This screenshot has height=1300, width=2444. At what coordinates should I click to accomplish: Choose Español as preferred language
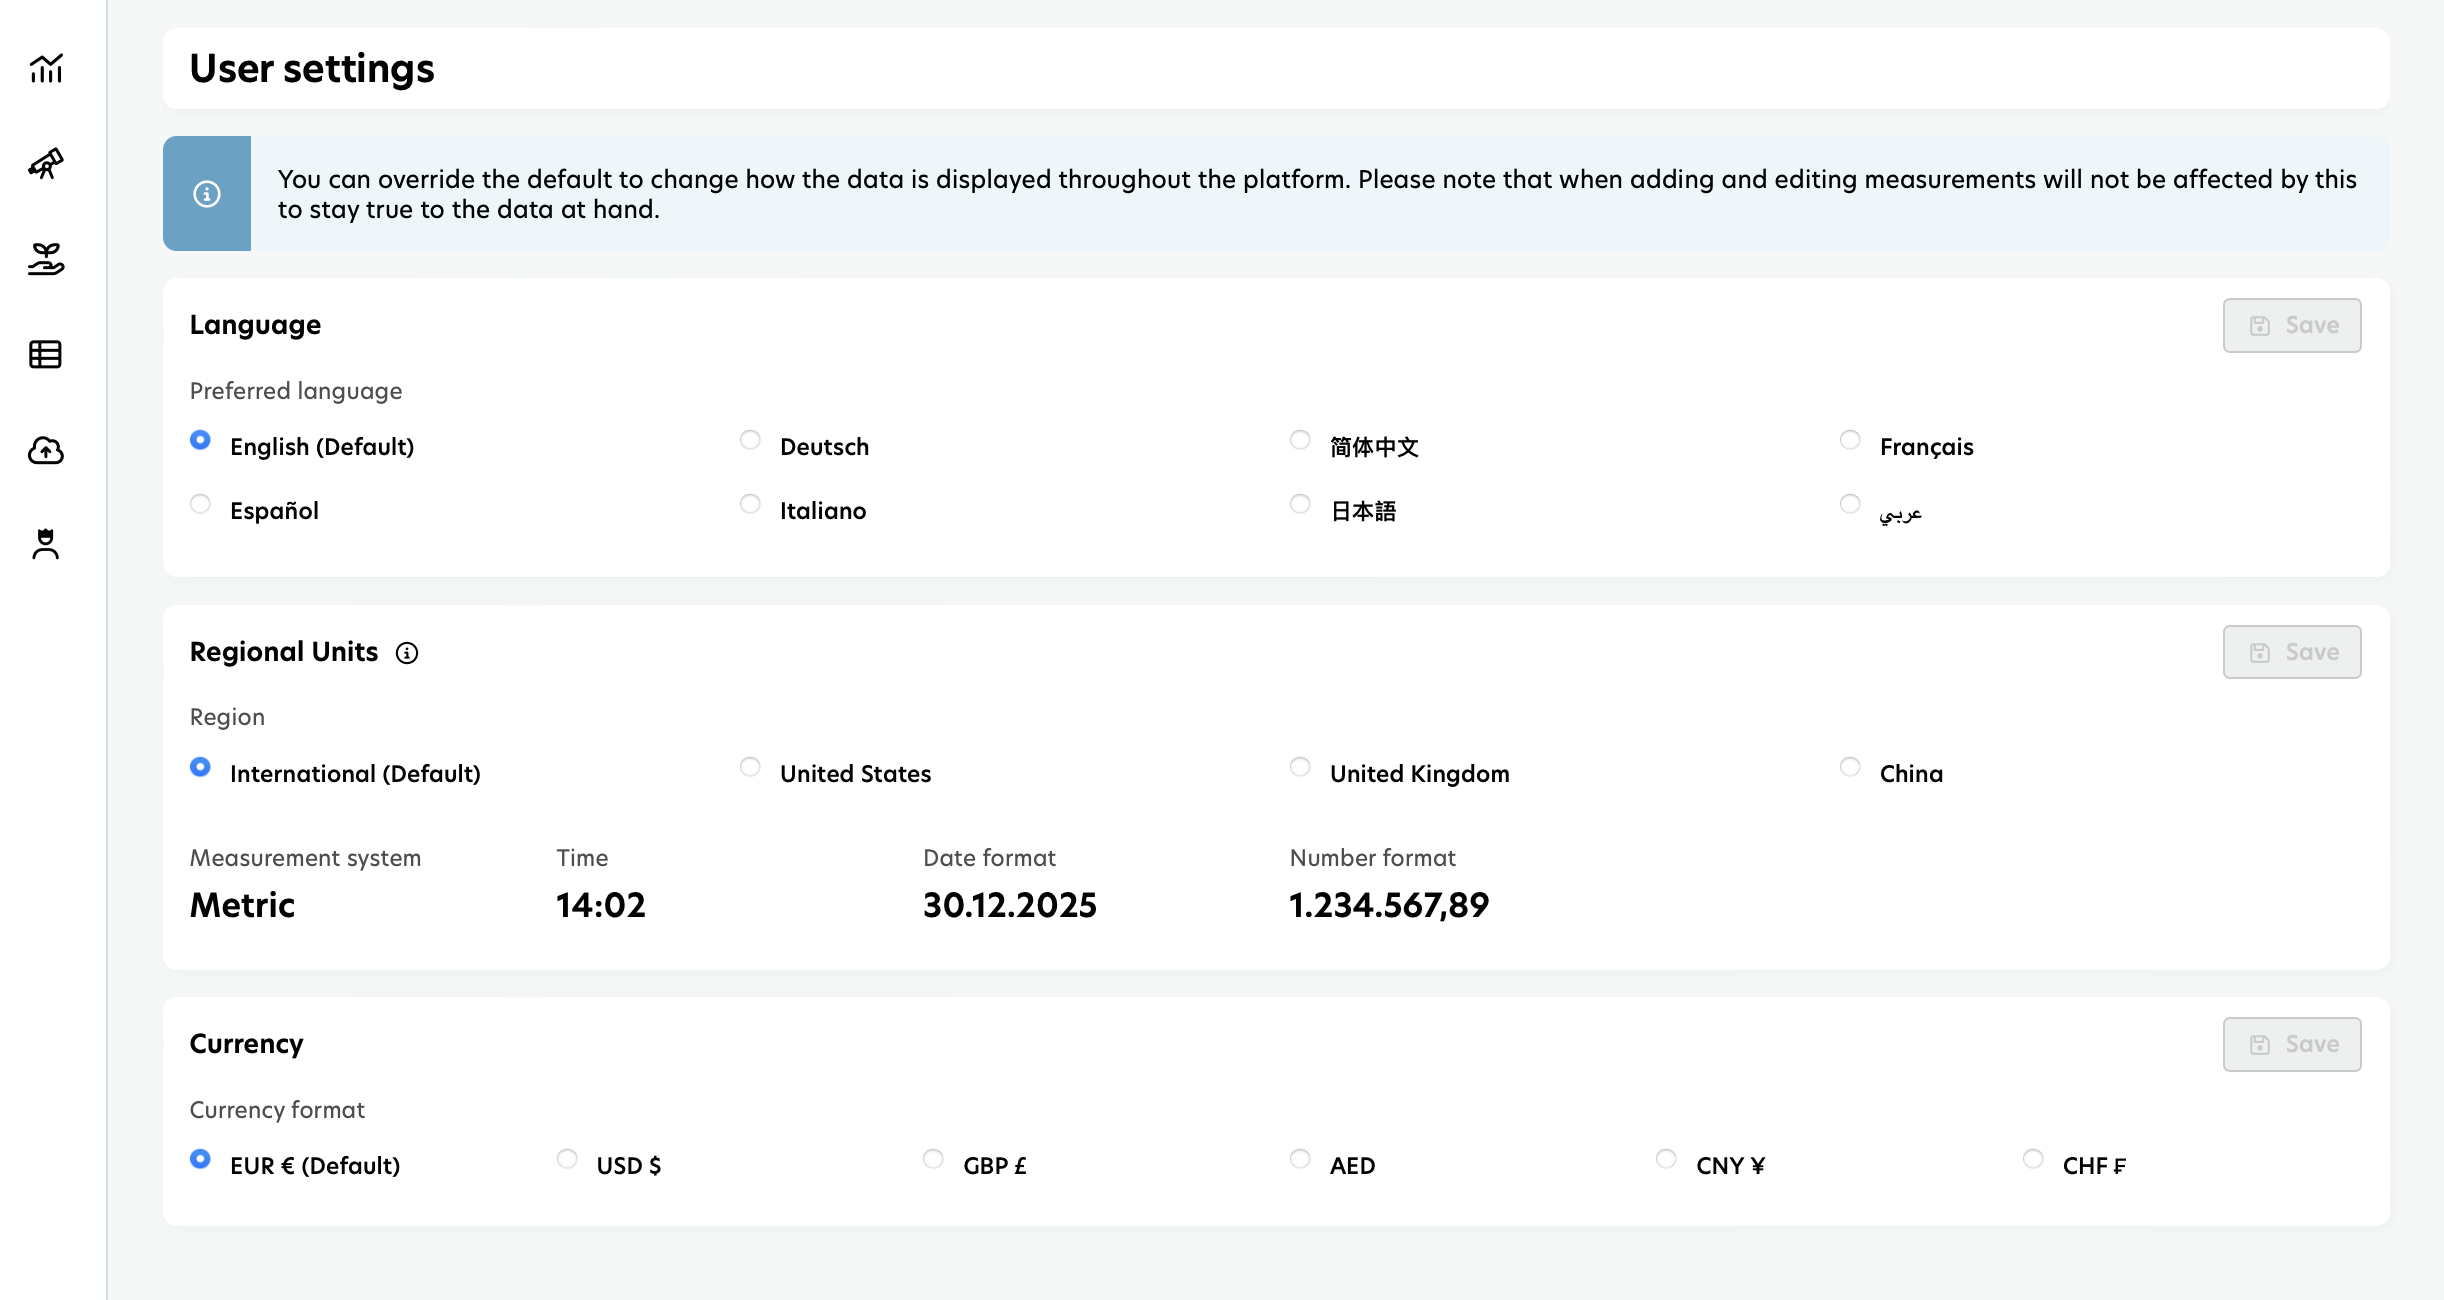tap(200, 505)
